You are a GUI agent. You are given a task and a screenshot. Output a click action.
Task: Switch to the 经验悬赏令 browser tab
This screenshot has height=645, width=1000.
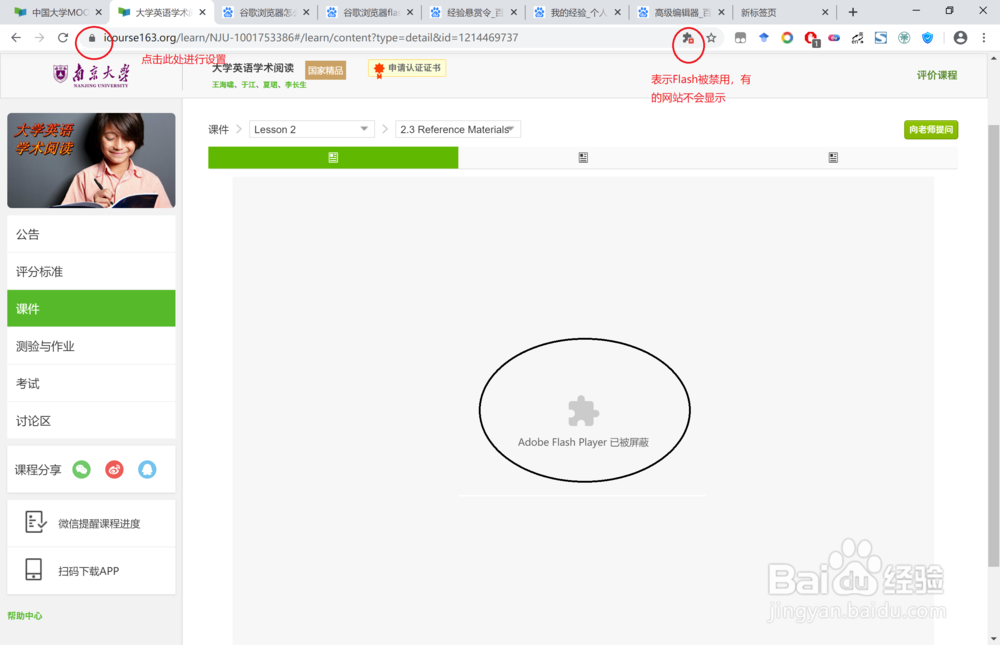(x=473, y=12)
